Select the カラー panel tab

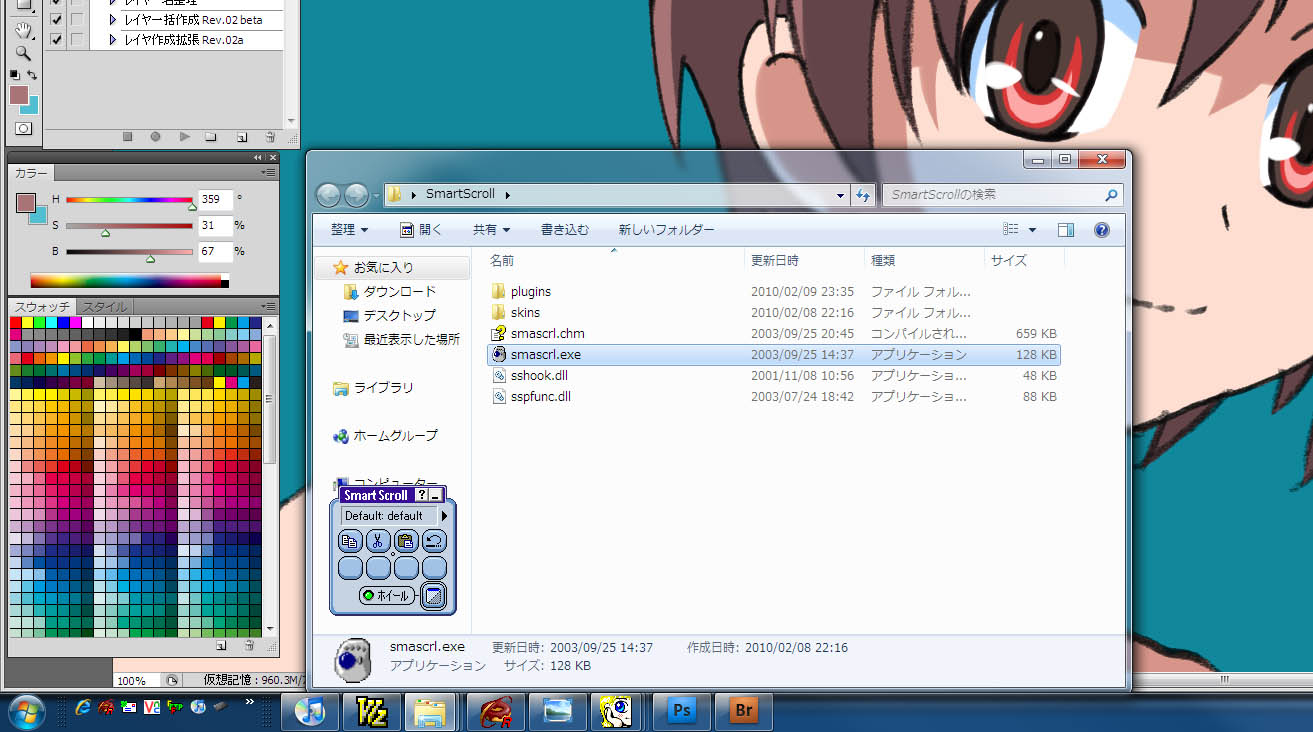(x=31, y=173)
